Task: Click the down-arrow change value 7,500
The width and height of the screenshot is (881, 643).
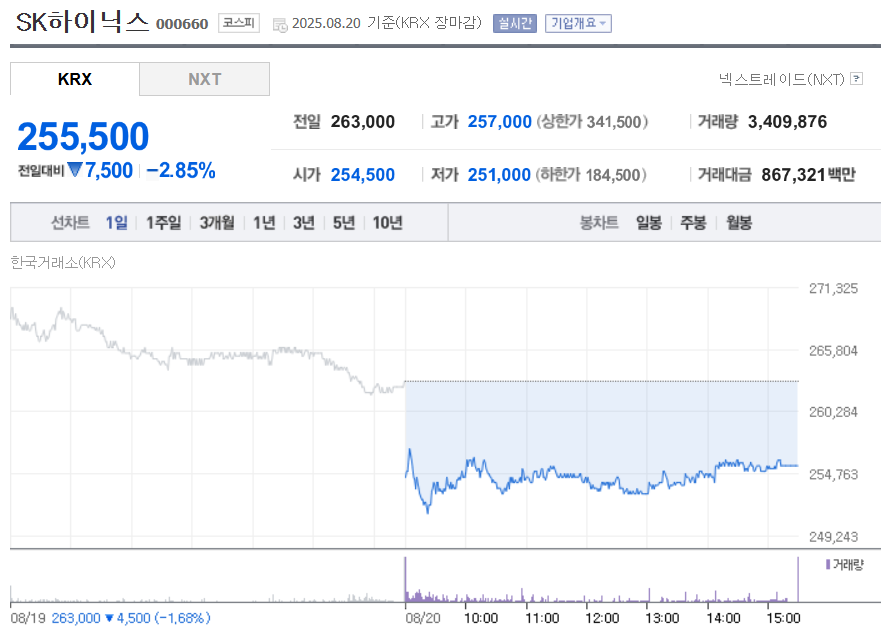Action: 100,170
